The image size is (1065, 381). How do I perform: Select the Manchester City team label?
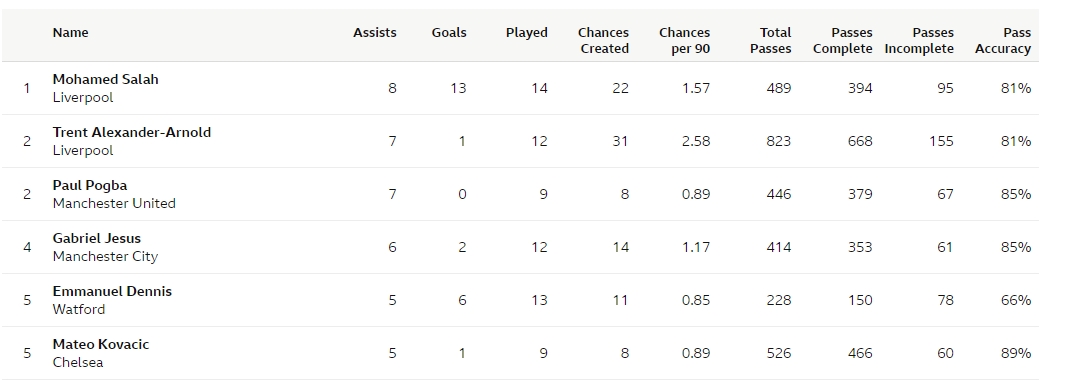pyautogui.click(x=105, y=257)
